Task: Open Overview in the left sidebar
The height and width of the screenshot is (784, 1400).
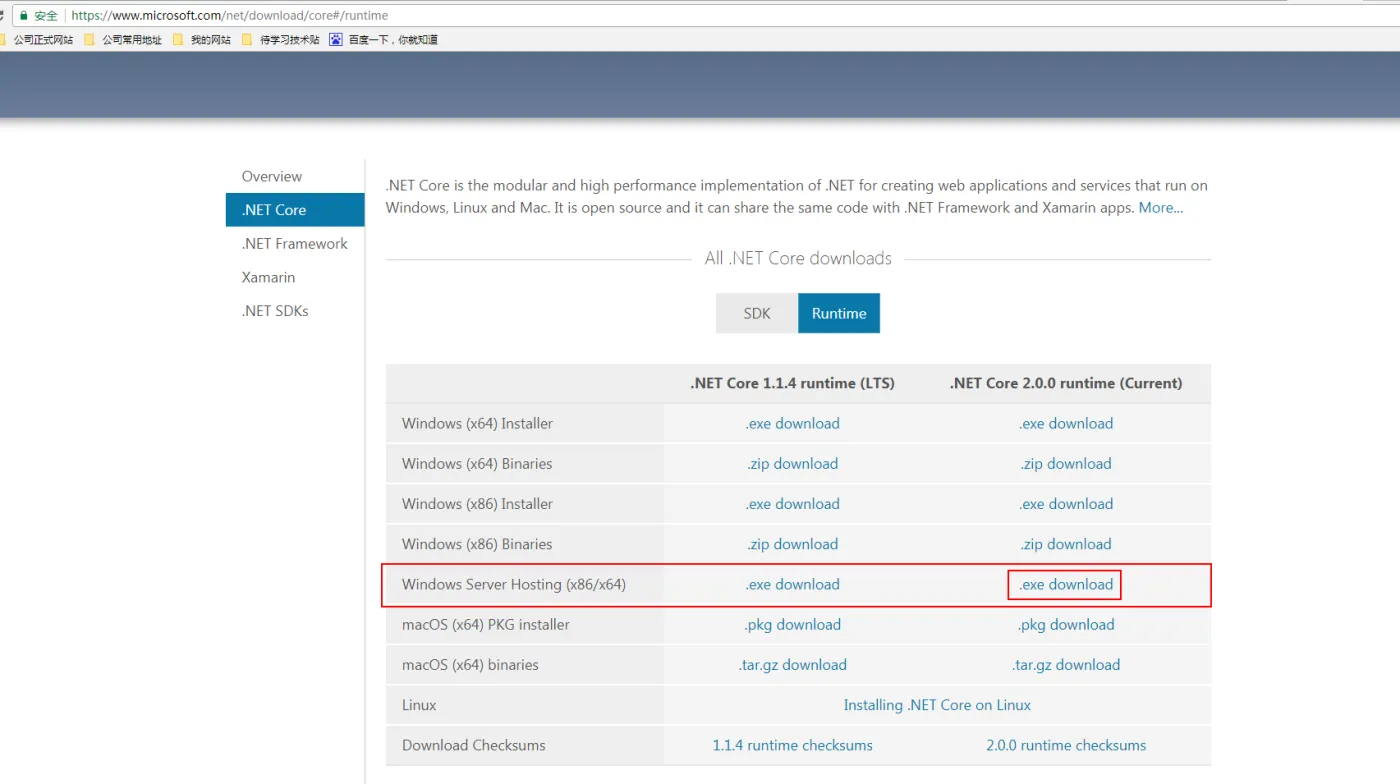Action: coord(271,176)
